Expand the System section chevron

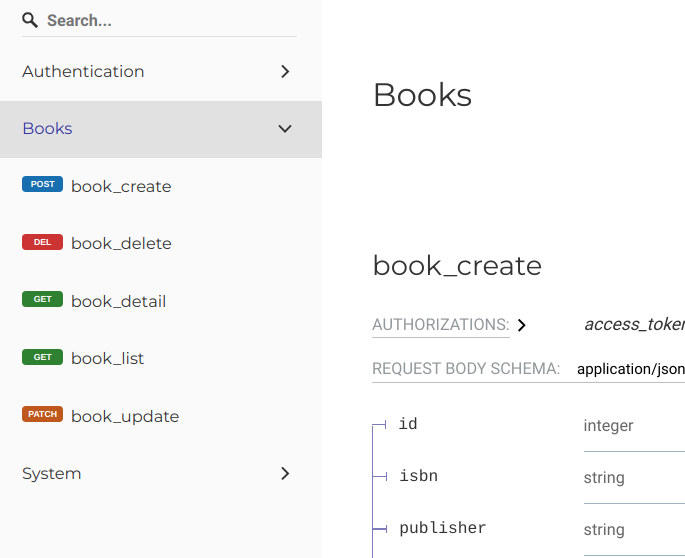tap(285, 474)
